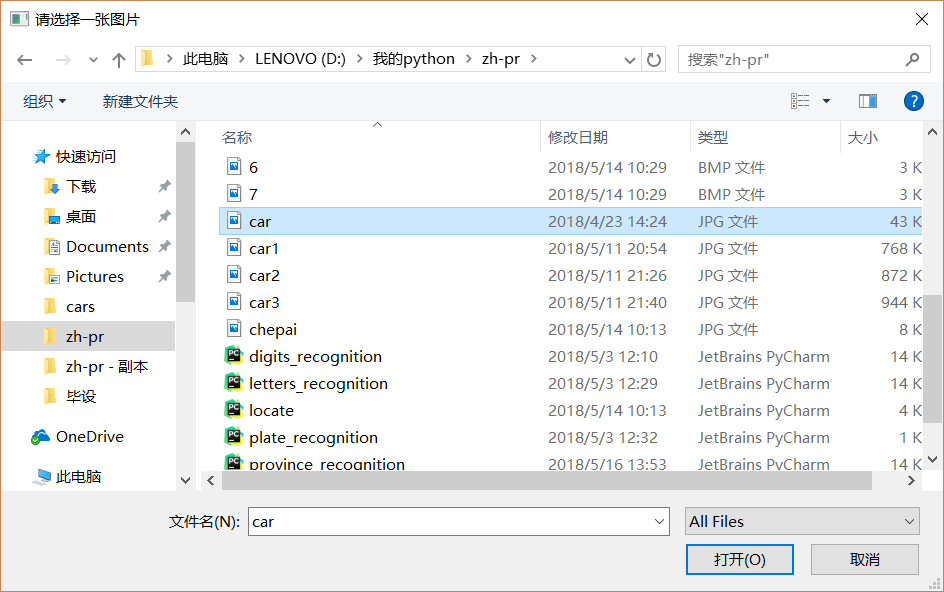Image resolution: width=944 pixels, height=592 pixels.
Task: Open the All Files type dropdown
Action: [802, 522]
